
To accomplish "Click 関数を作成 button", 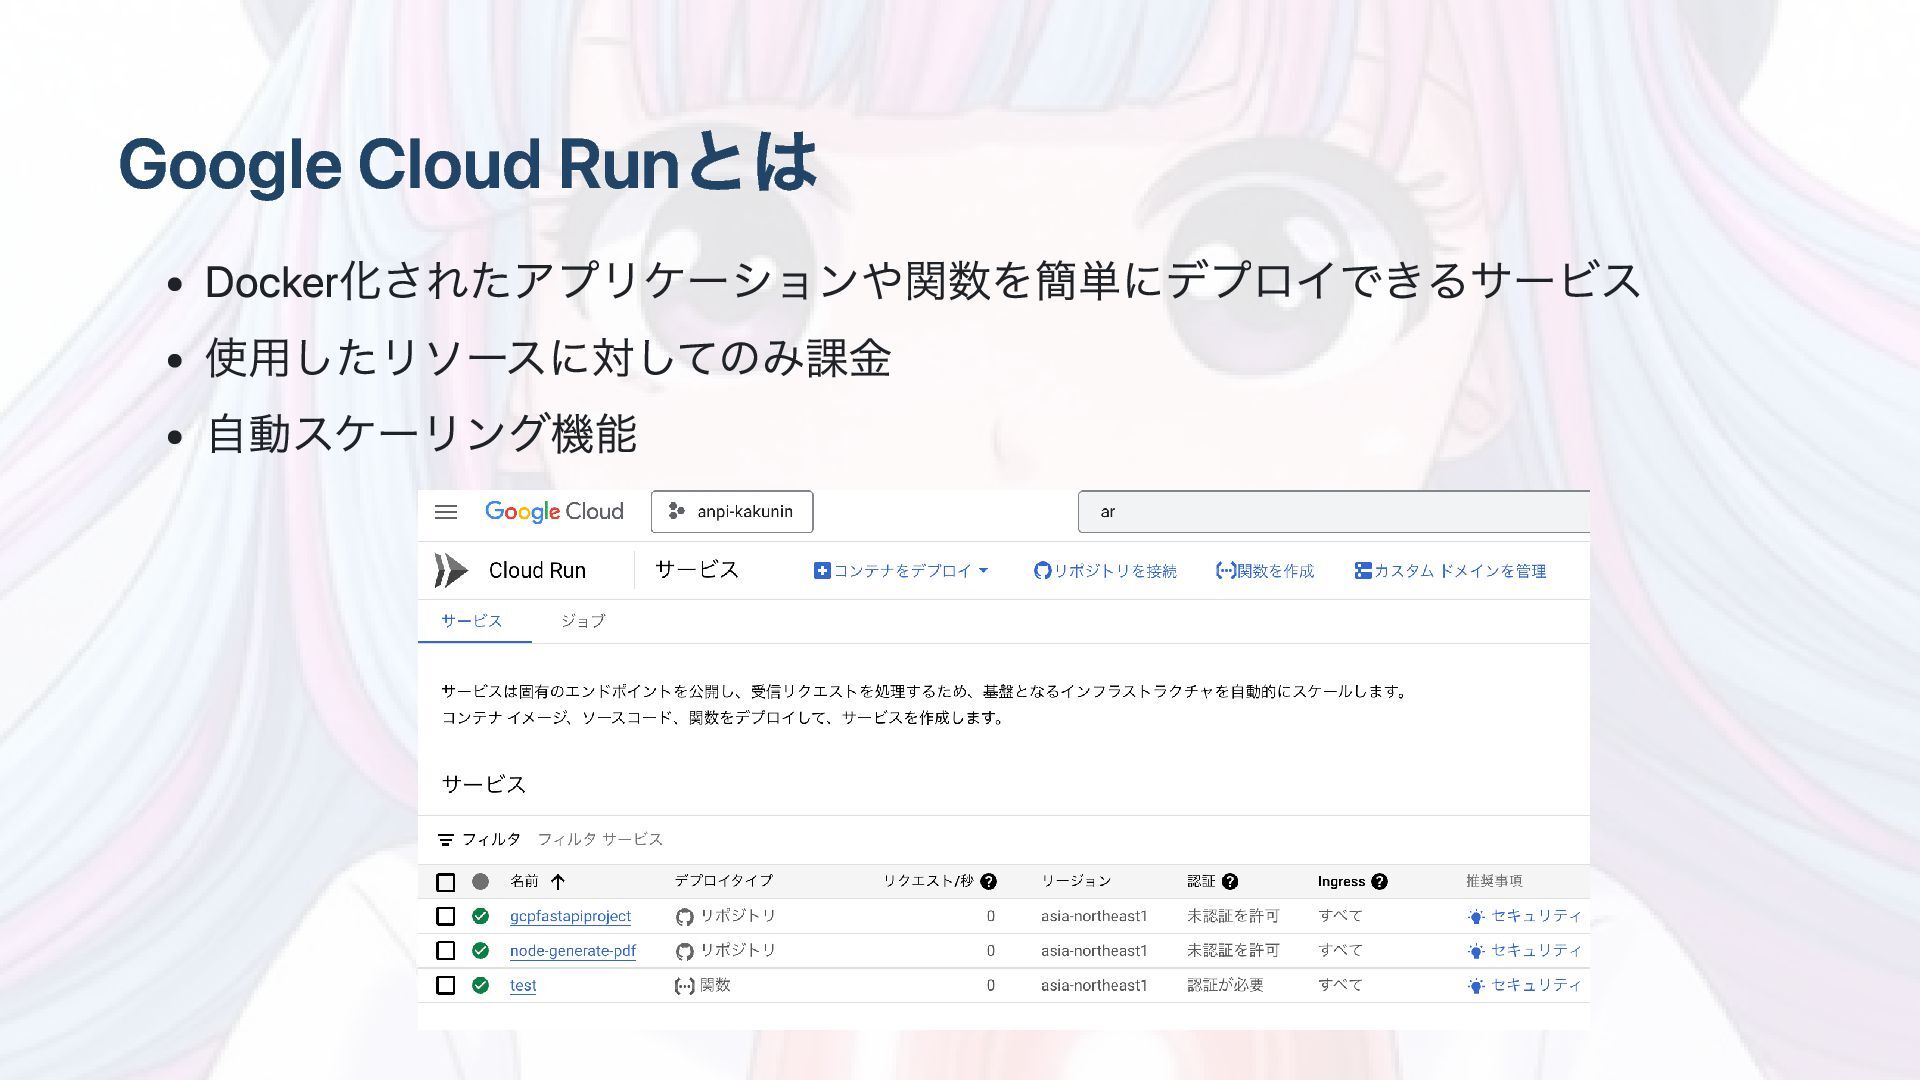I will pos(1265,571).
